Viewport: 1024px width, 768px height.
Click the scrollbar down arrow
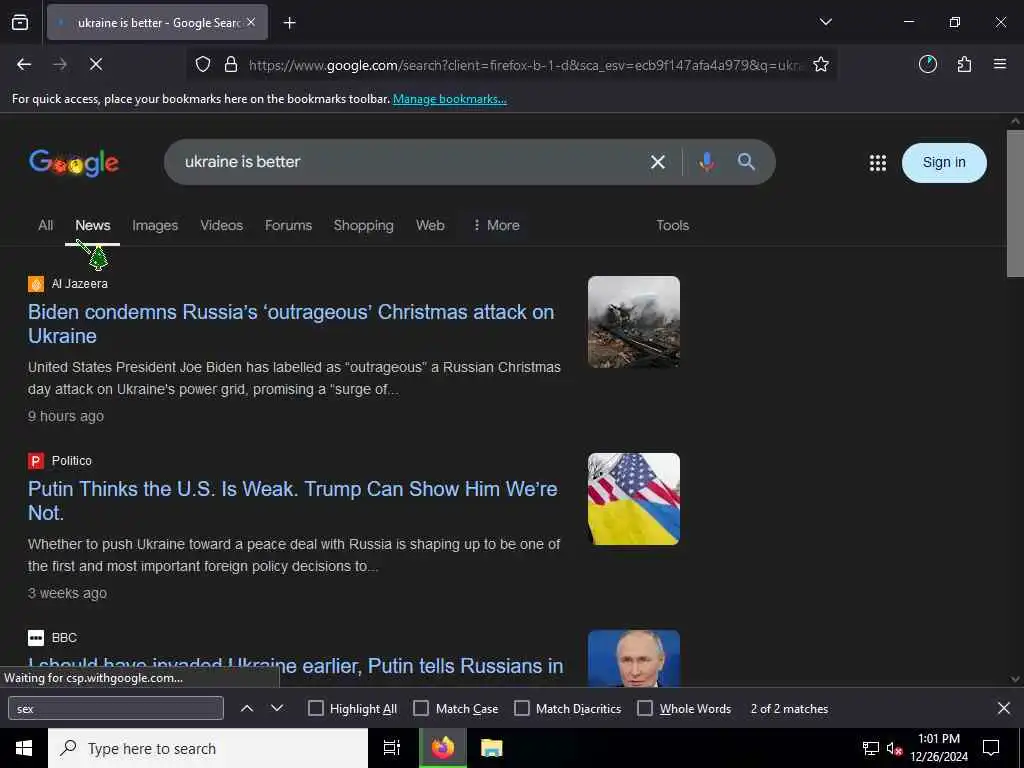1015,679
